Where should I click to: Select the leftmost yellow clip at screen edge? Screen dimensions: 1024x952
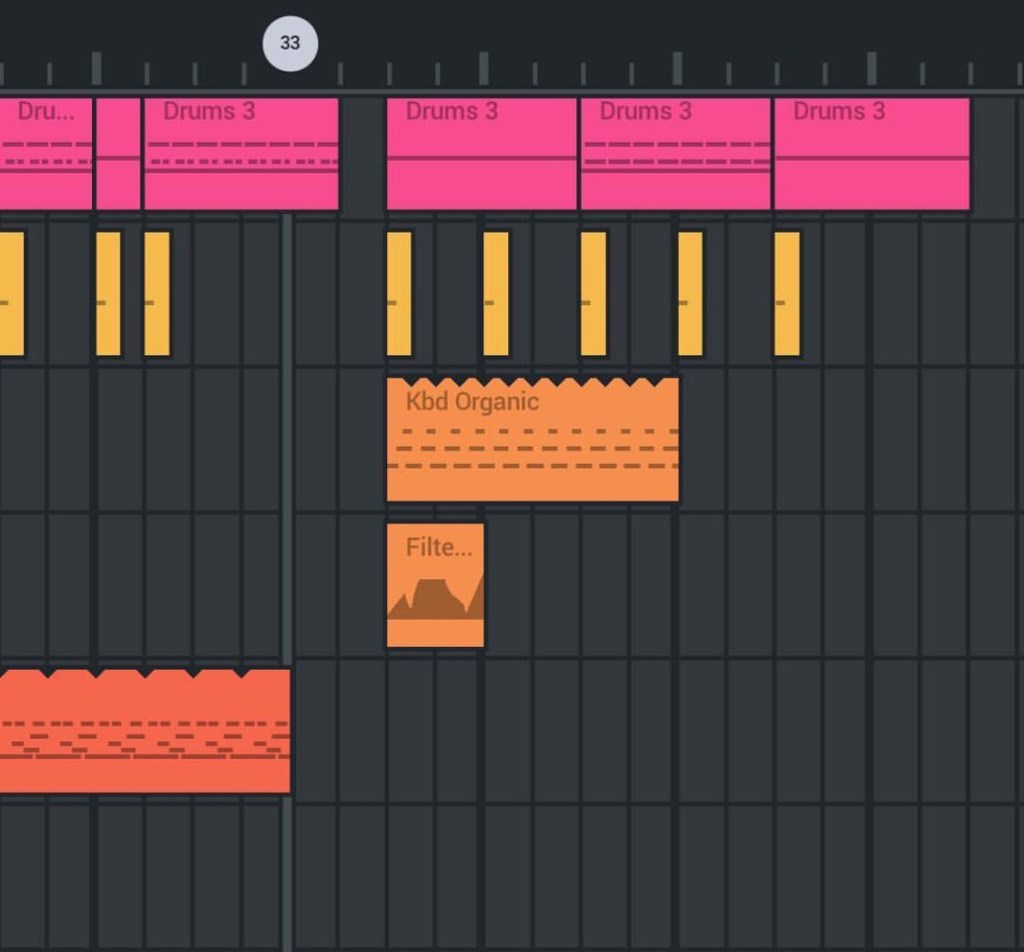pos(11,294)
